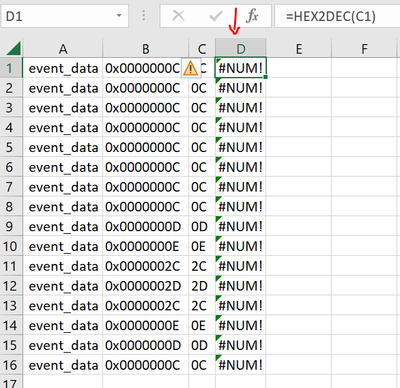Screen dimensions: 400x388
Task: Click the Insert Function fx icon
Action: pos(252,16)
